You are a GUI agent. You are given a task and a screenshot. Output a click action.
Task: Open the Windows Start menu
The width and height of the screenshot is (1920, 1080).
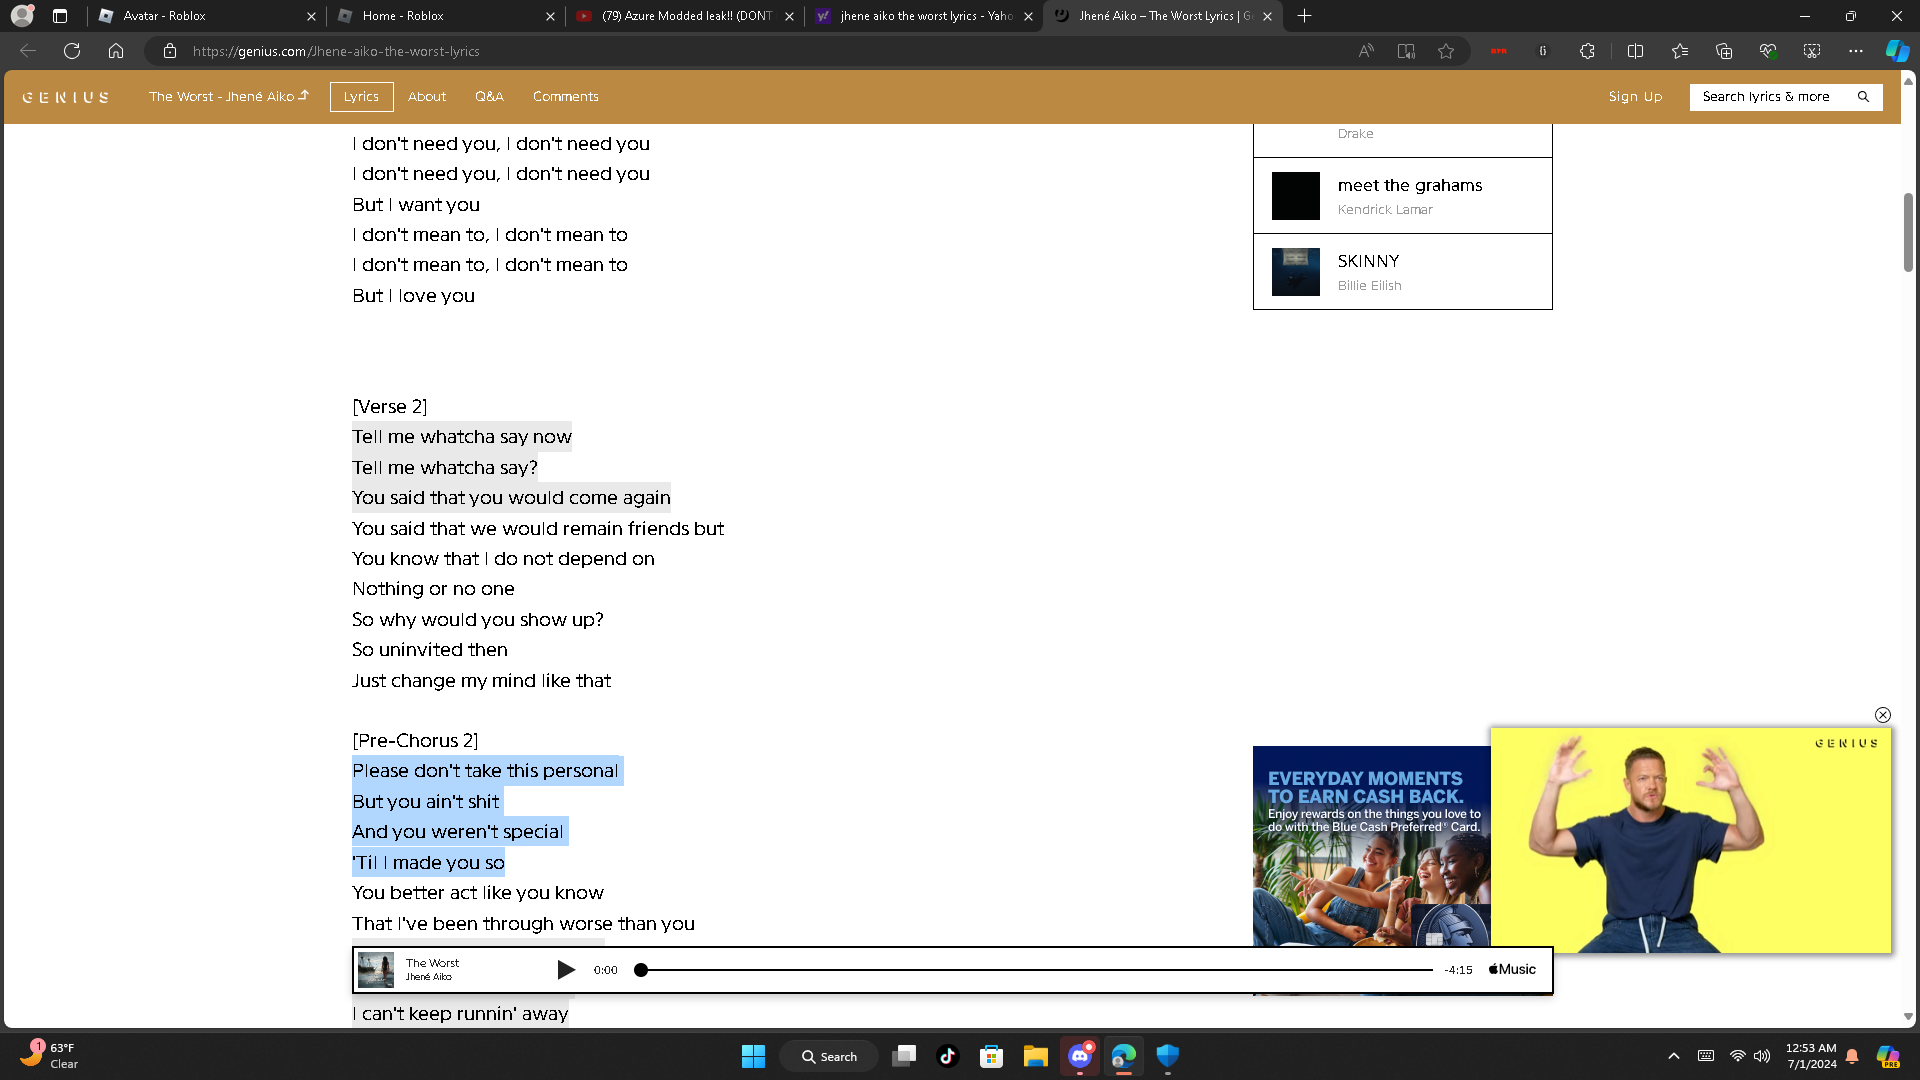[753, 1056]
